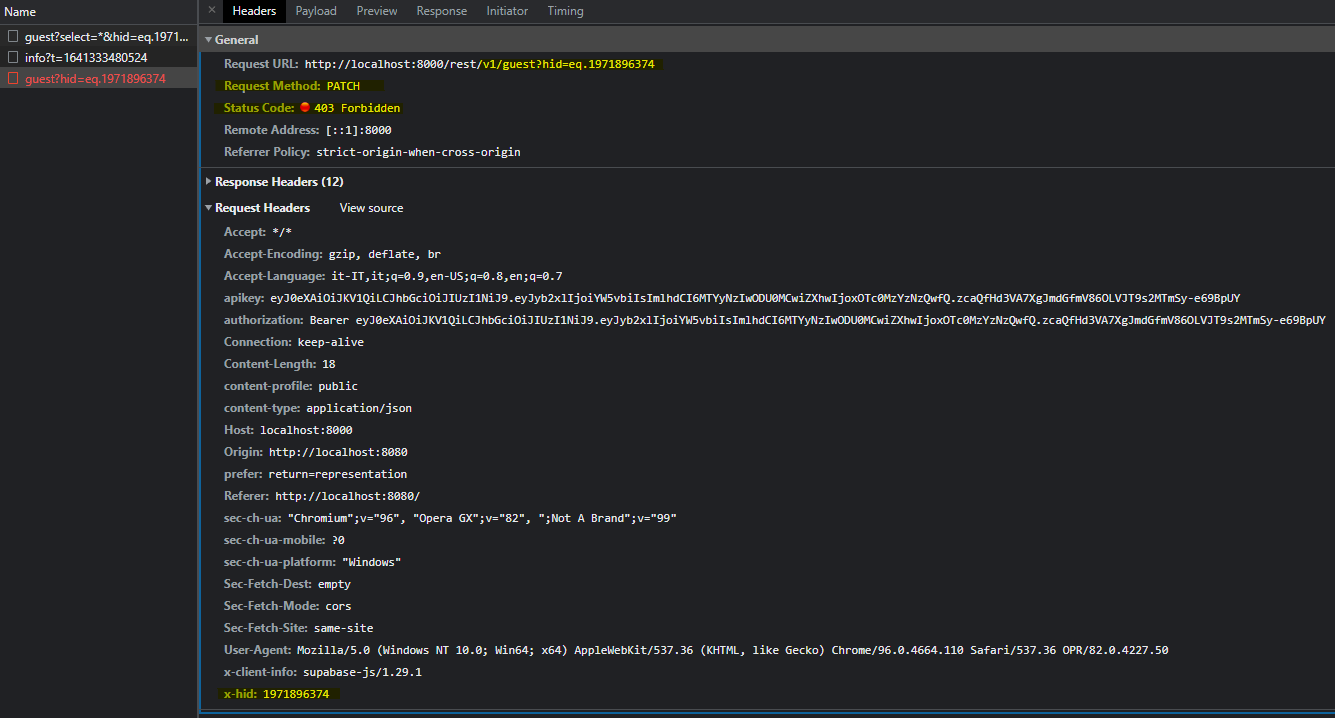Click the sec-ch-ua-platform value "Windows"
The width and height of the screenshot is (1335, 718).
(x=372, y=562)
